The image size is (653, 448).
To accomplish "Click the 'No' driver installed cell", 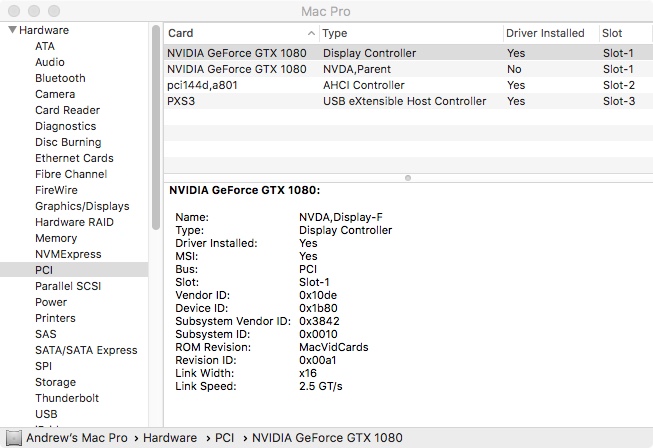I will [x=514, y=69].
